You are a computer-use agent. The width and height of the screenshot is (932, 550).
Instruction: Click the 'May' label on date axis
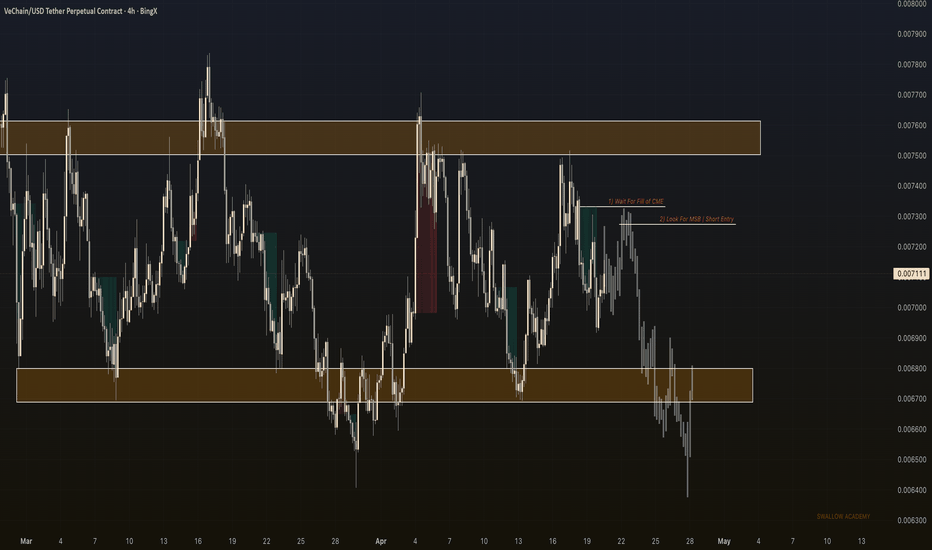click(x=723, y=540)
